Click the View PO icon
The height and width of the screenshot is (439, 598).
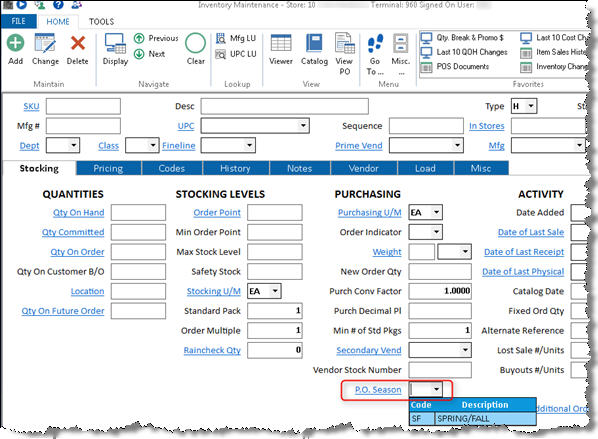[x=344, y=43]
